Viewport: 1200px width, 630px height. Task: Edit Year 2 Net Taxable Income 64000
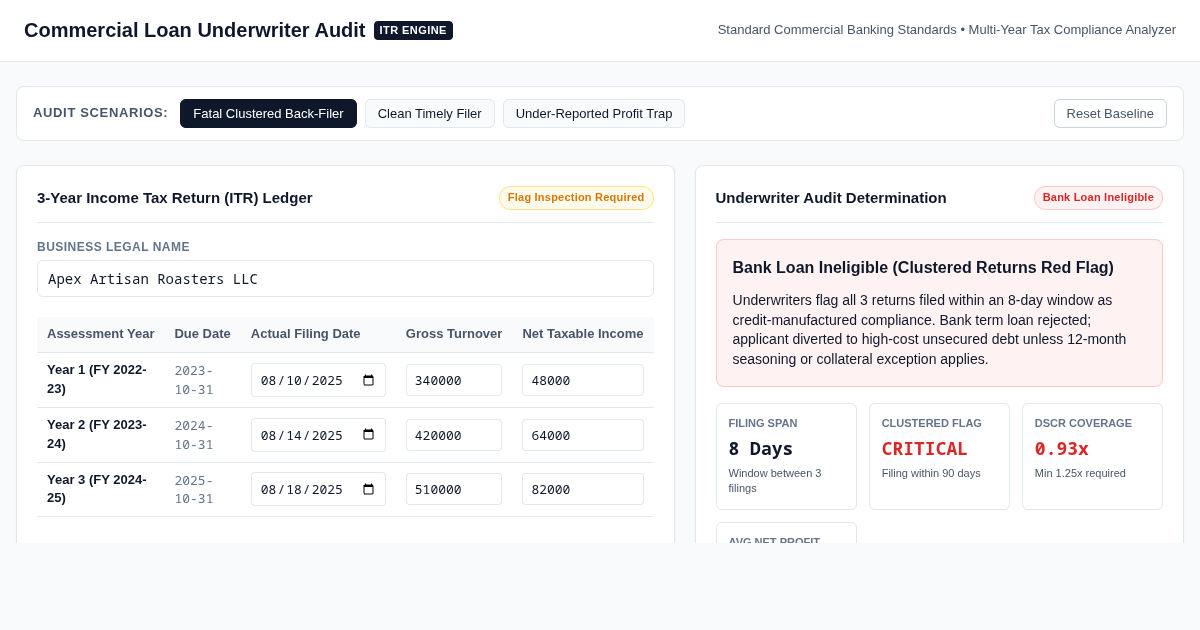click(x=583, y=435)
